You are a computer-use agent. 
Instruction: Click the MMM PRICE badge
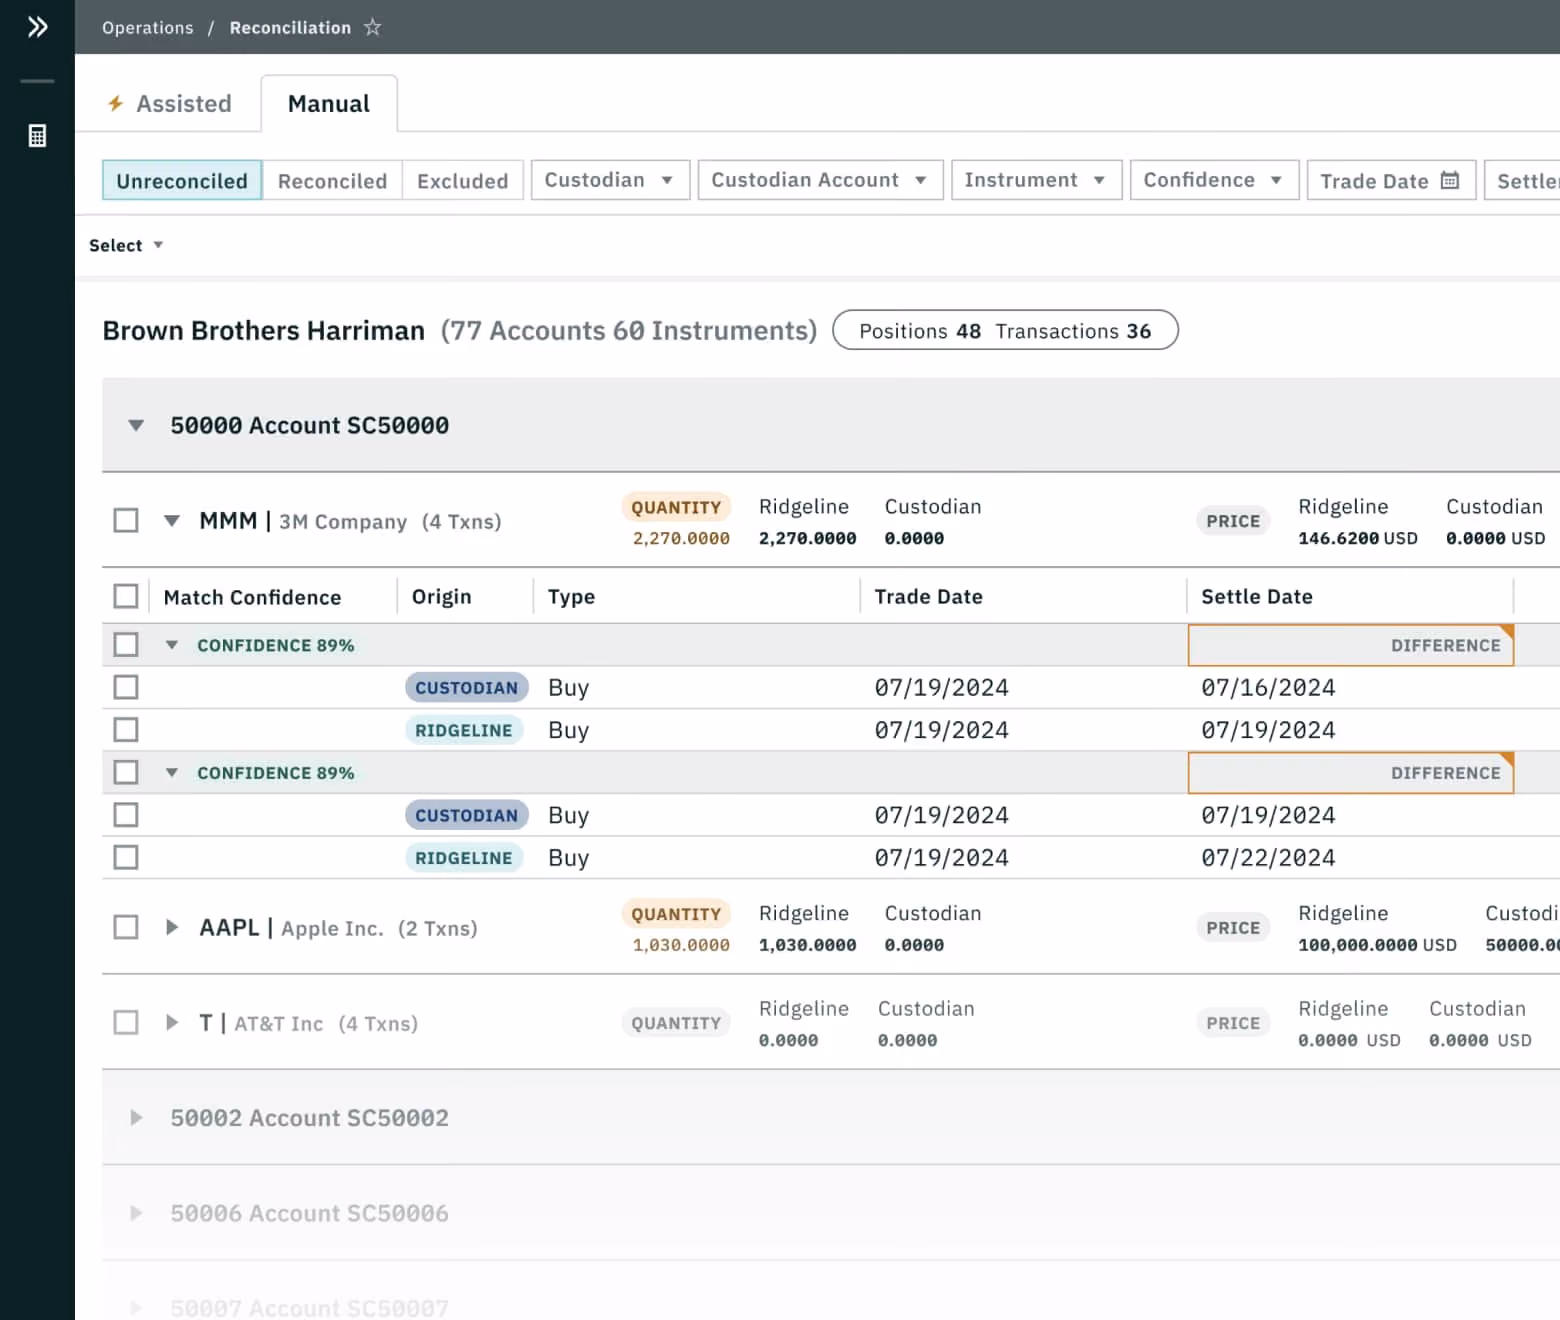tap(1233, 521)
